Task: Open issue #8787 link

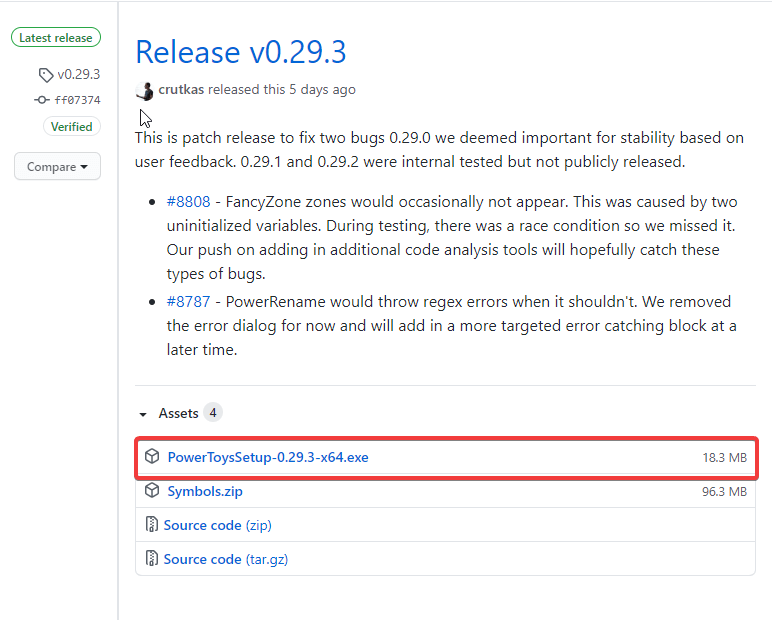Action: point(188,302)
